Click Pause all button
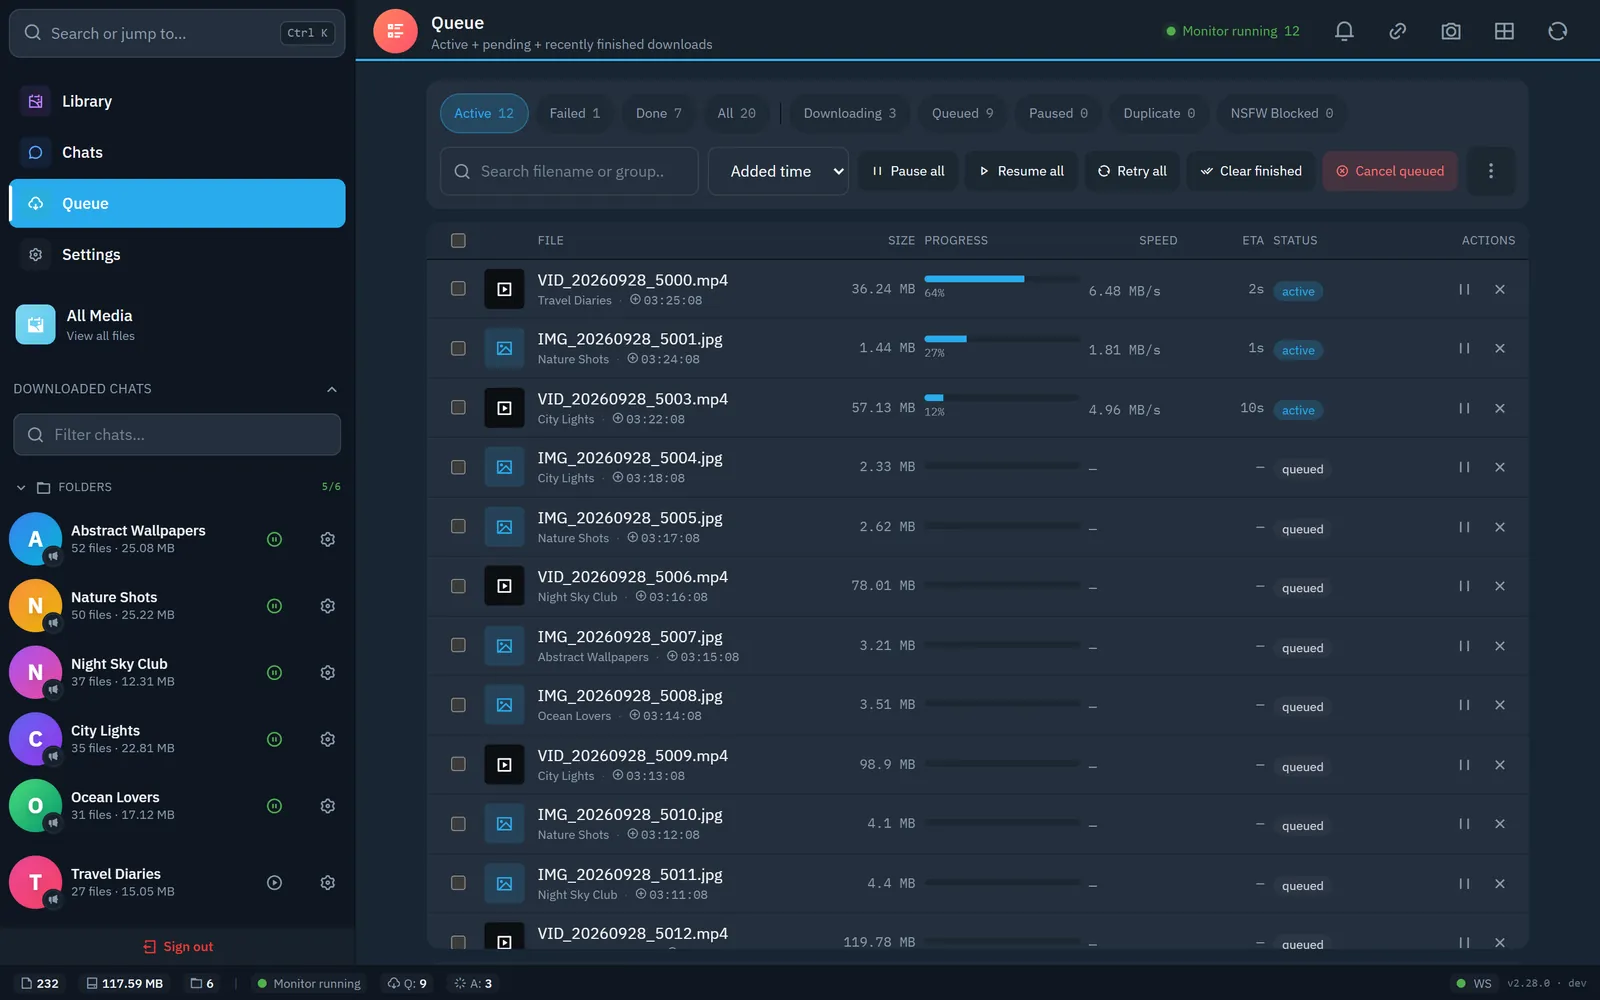Image resolution: width=1600 pixels, height=1000 pixels. (908, 171)
